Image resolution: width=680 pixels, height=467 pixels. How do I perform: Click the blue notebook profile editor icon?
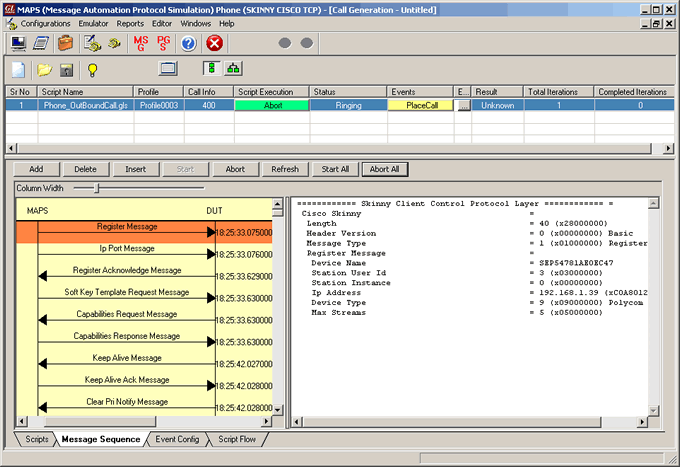point(41,43)
